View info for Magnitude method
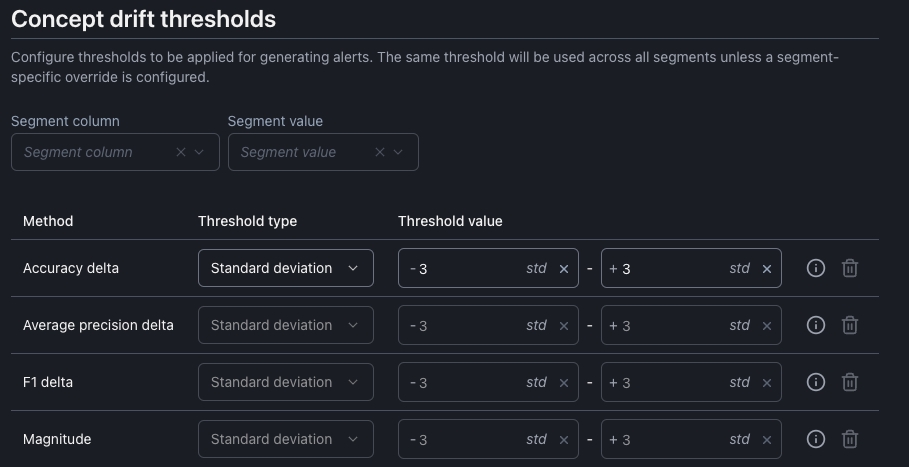The height and width of the screenshot is (467, 909). 815,439
